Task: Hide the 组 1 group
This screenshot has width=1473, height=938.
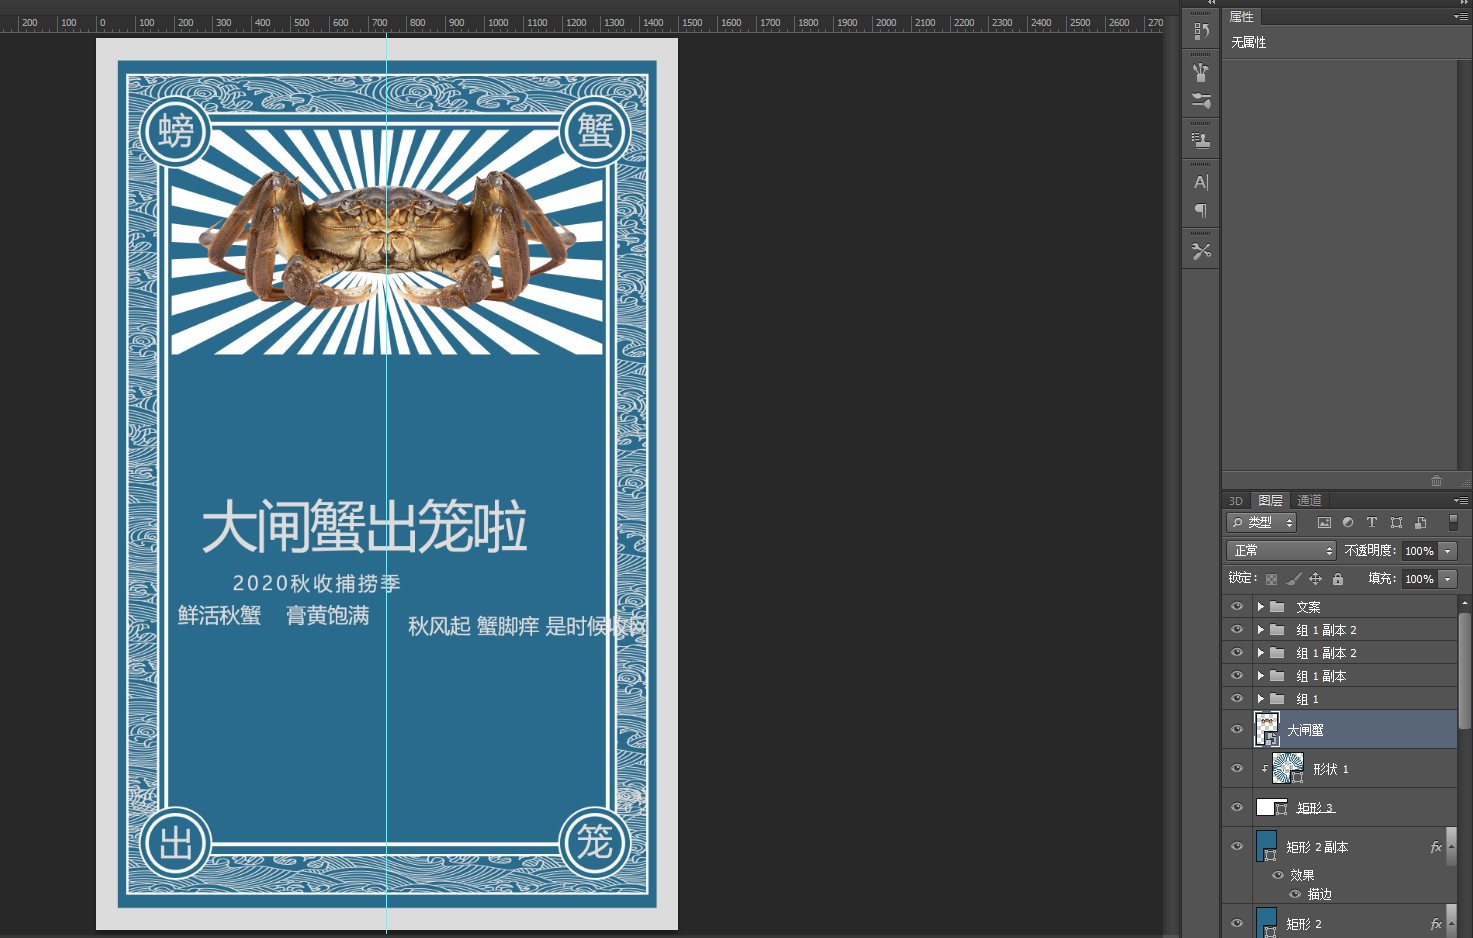Action: pyautogui.click(x=1237, y=699)
